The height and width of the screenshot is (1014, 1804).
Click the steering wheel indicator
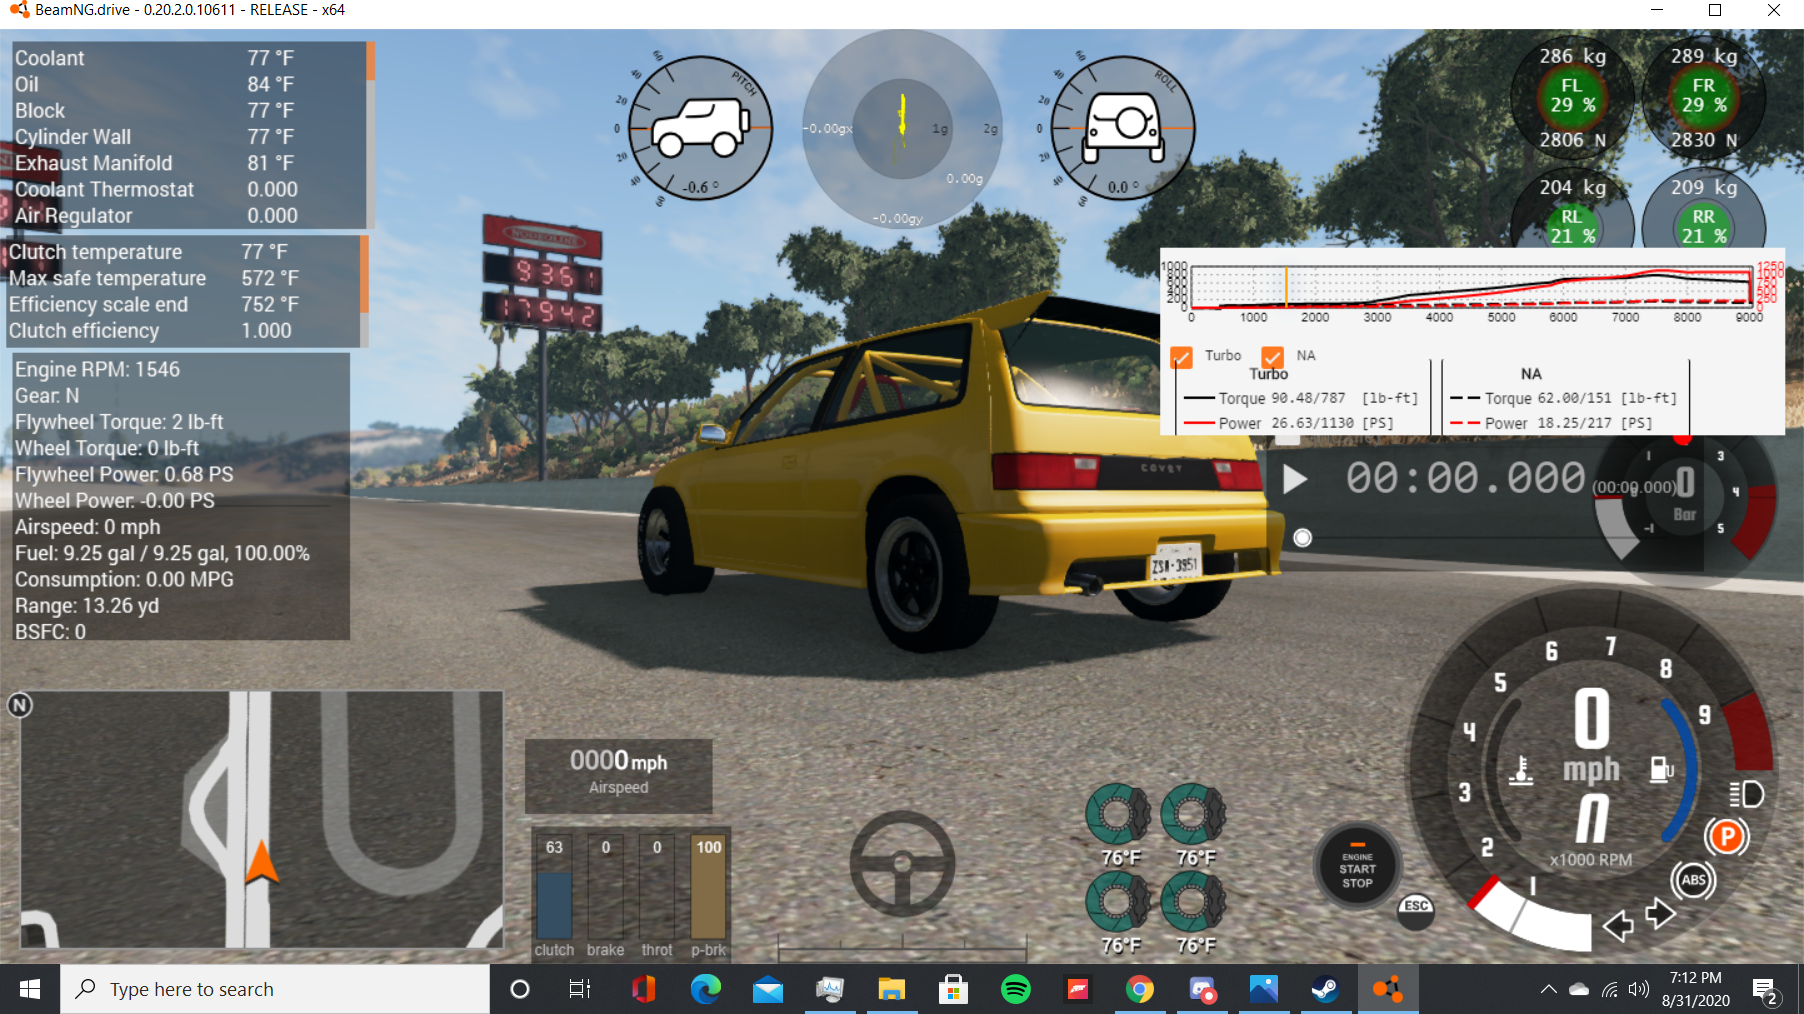click(902, 863)
